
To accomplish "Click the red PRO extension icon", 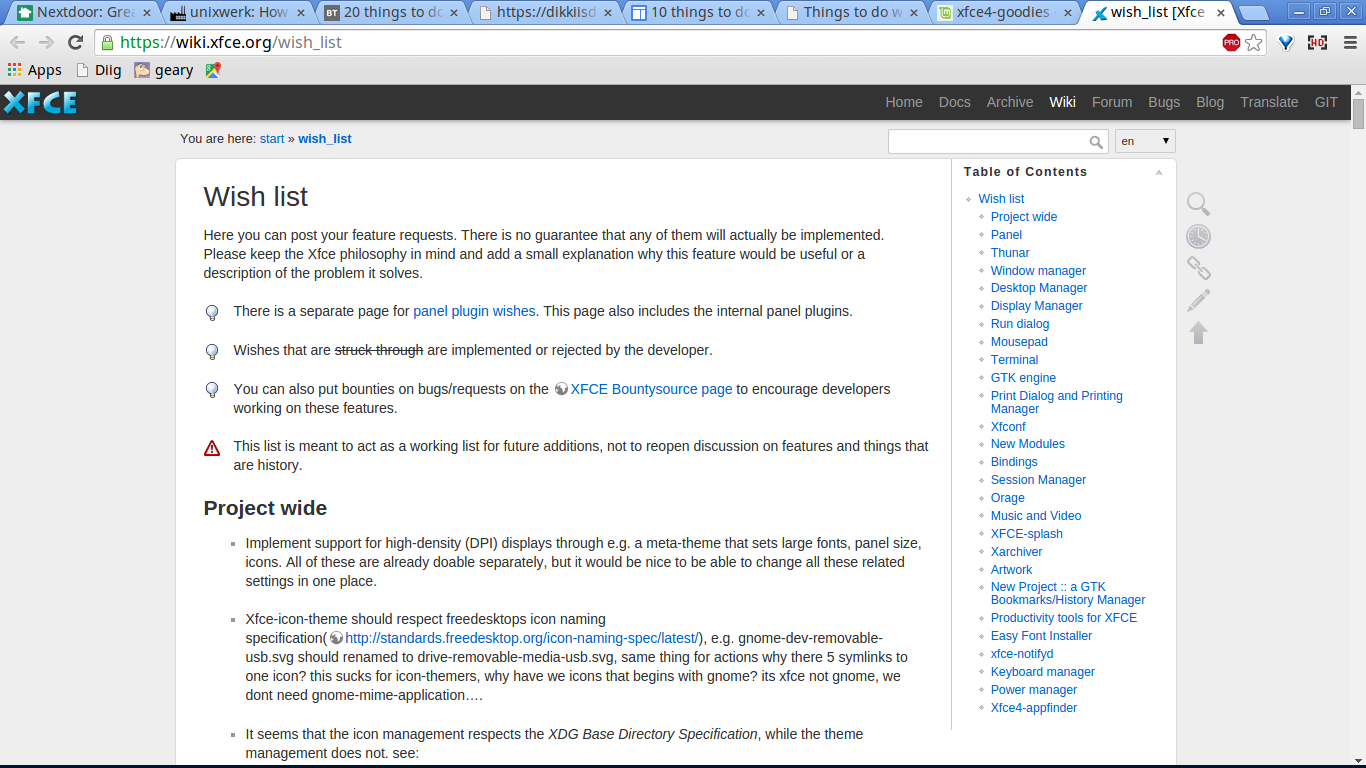I will (x=1231, y=43).
